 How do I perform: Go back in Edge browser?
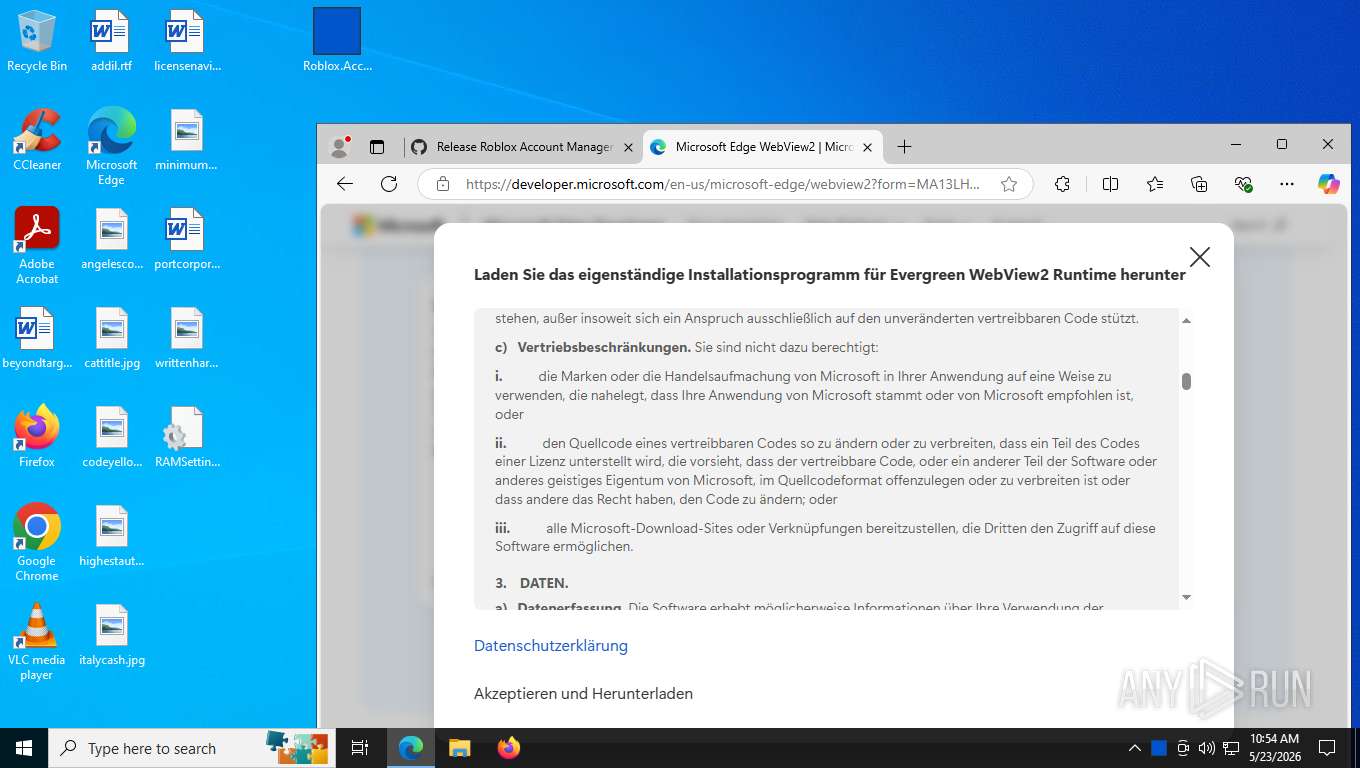345,184
